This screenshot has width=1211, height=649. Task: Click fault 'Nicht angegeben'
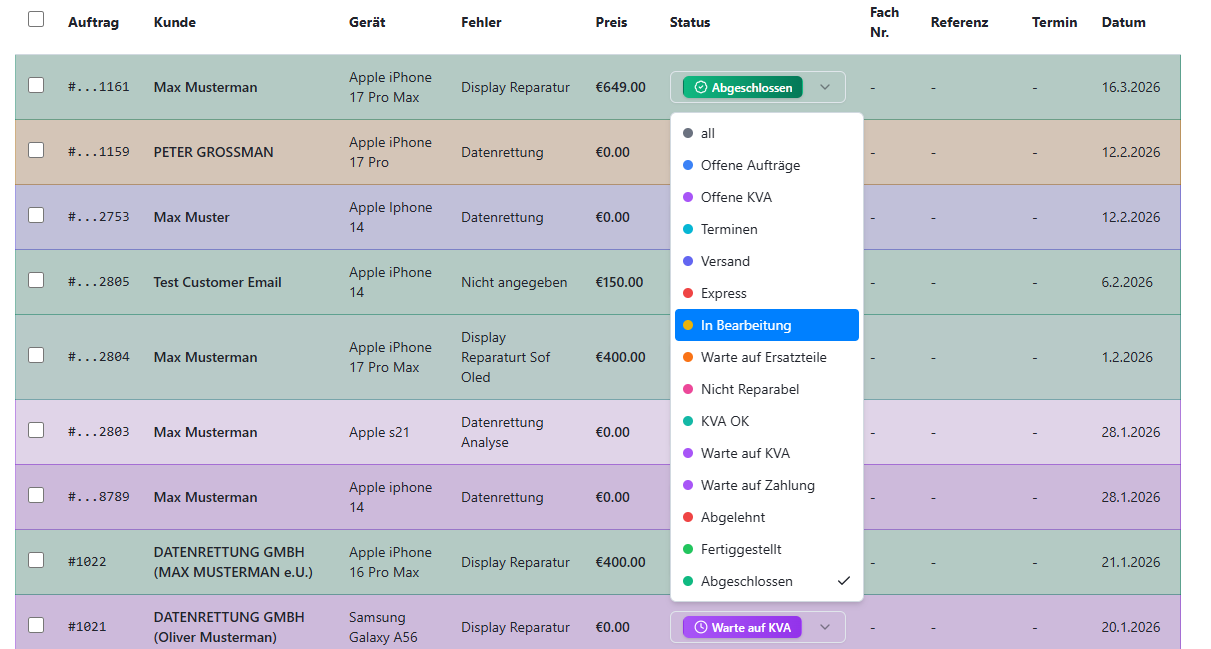[x=514, y=282]
